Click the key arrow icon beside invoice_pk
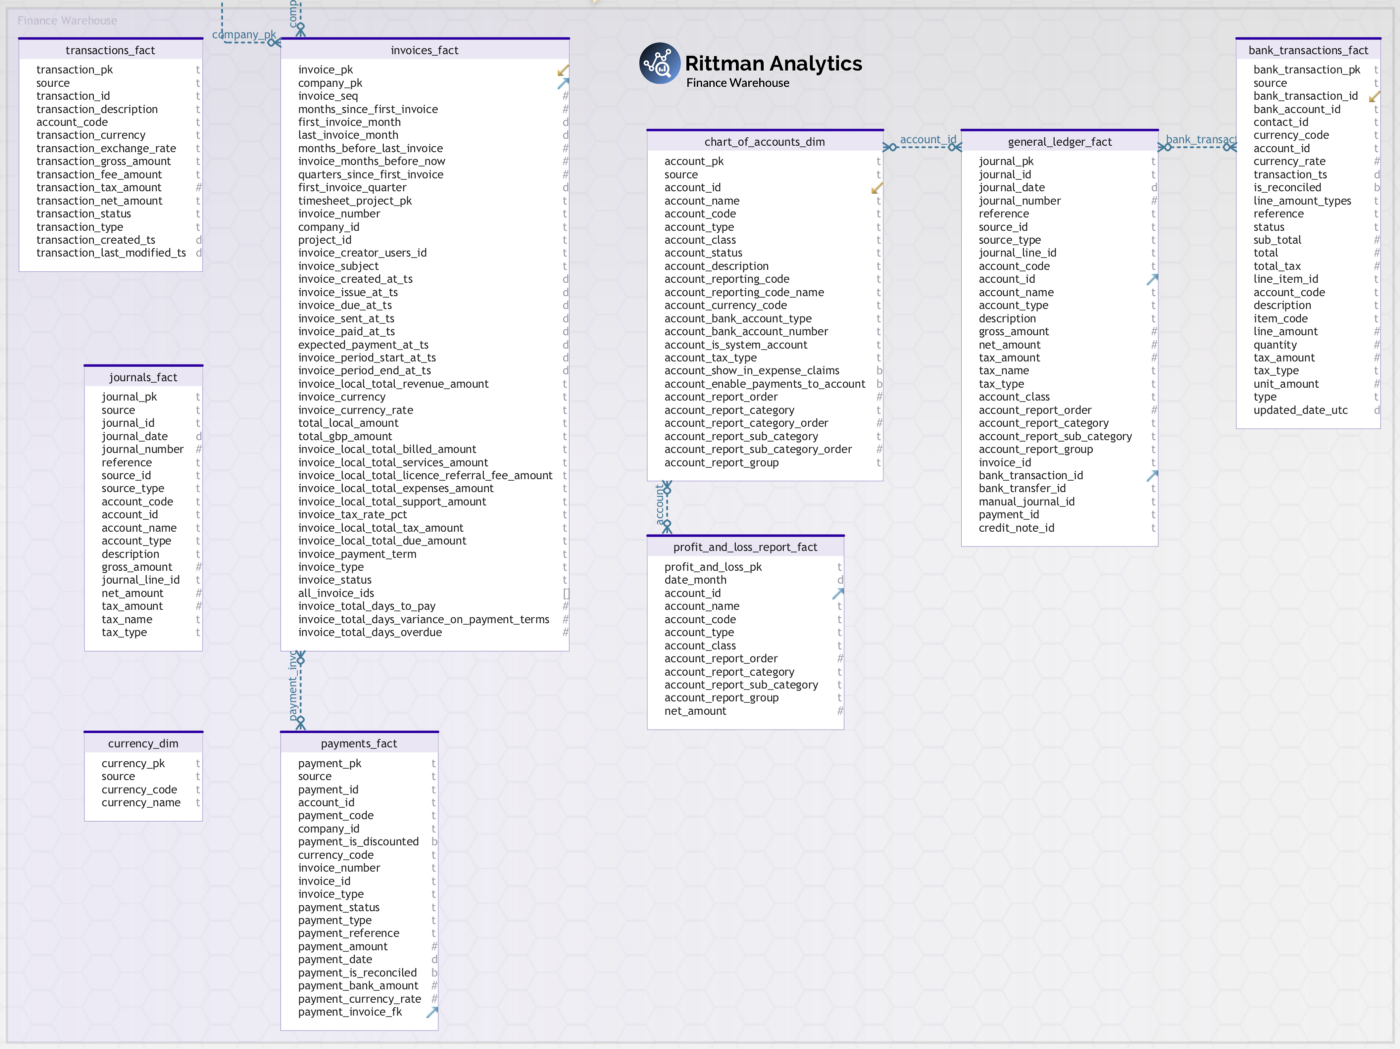This screenshot has height=1049, width=1400. click(x=563, y=70)
